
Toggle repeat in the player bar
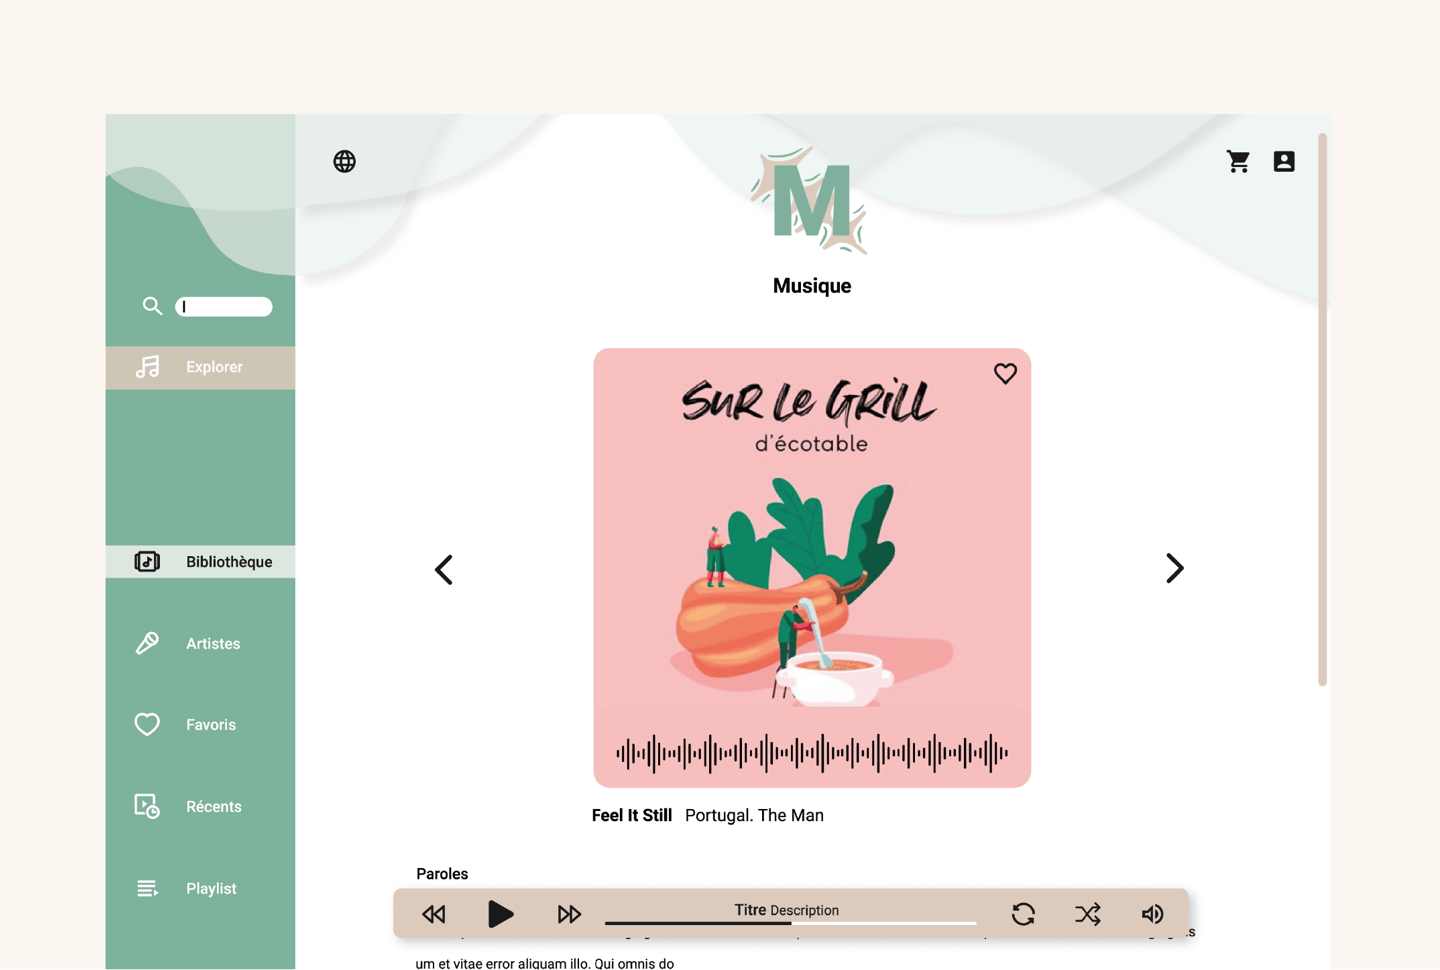(1023, 914)
